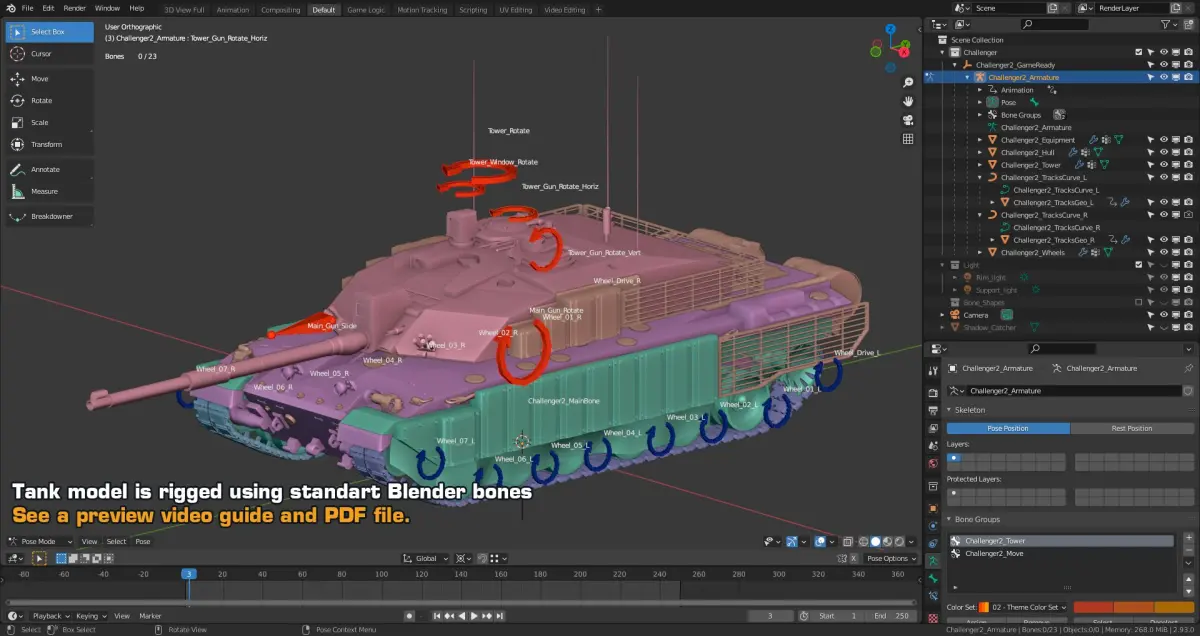Toggle Challenger collection exclude checkbox
Viewport: 1200px width, 636px height.
pyautogui.click(x=1139, y=52)
